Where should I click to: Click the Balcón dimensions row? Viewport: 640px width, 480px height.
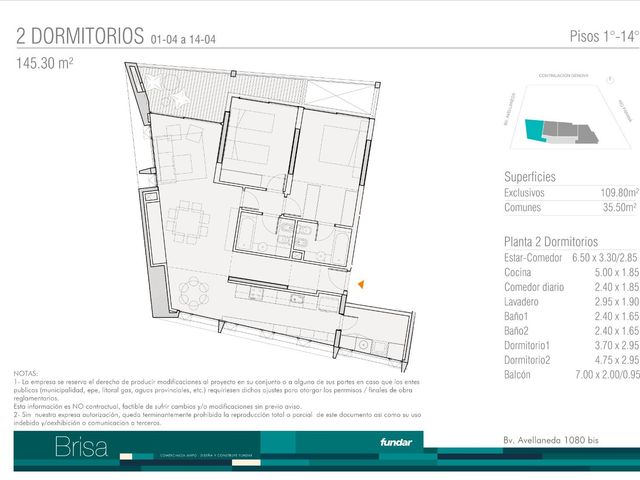click(571, 375)
